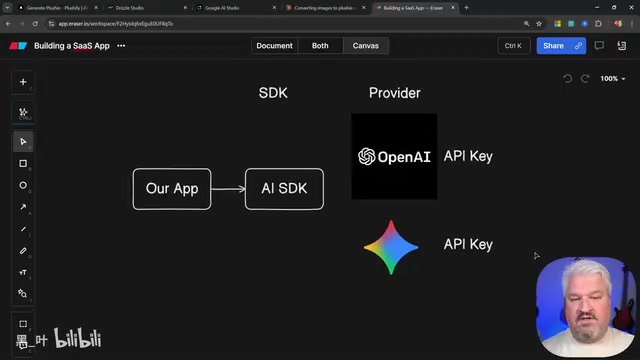Viewport: 640px width, 360px height.
Task: Select the AI SDK box on canvas
Action: (284, 189)
